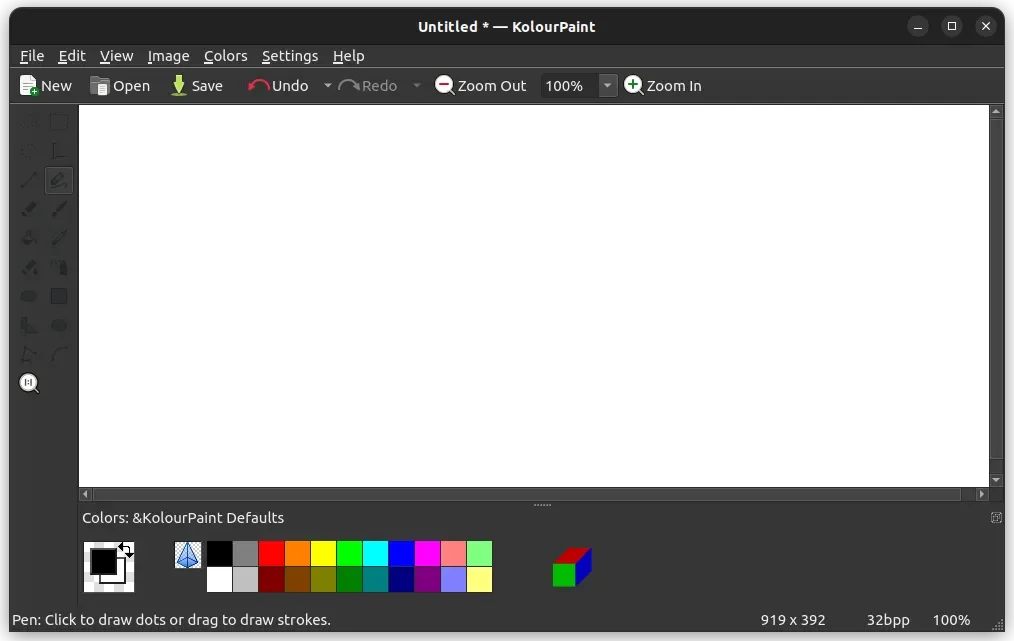Pick the magenta color swatch
The height and width of the screenshot is (641, 1014).
click(x=427, y=554)
